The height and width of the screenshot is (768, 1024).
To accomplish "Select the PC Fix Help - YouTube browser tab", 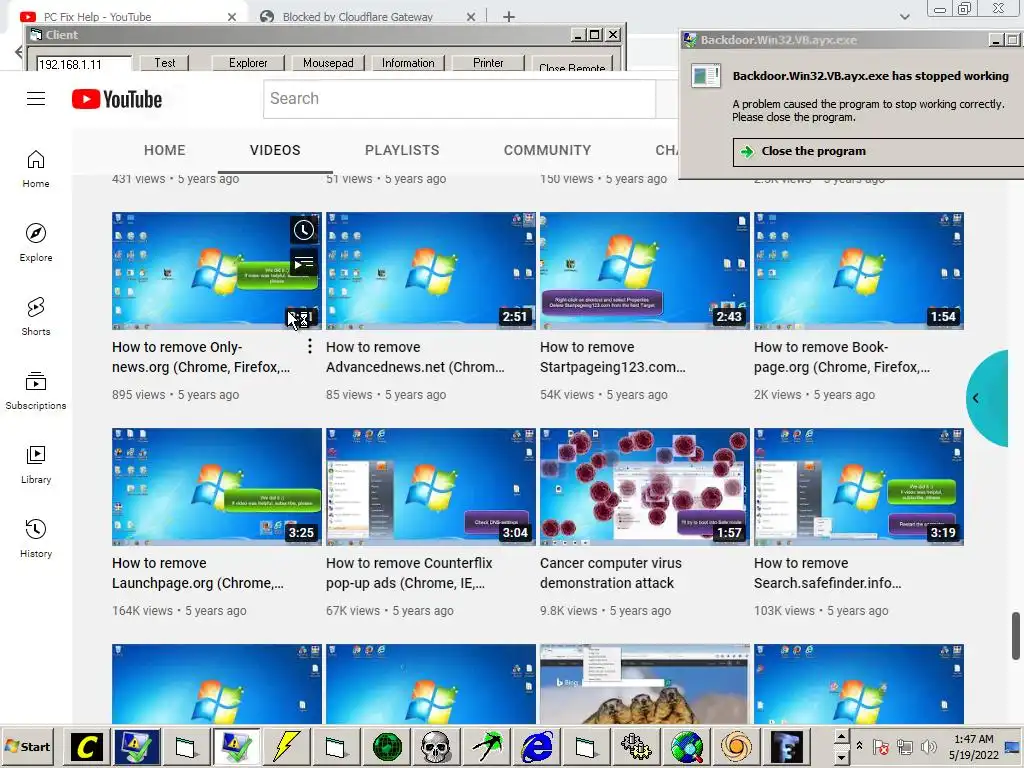I will (x=127, y=16).
